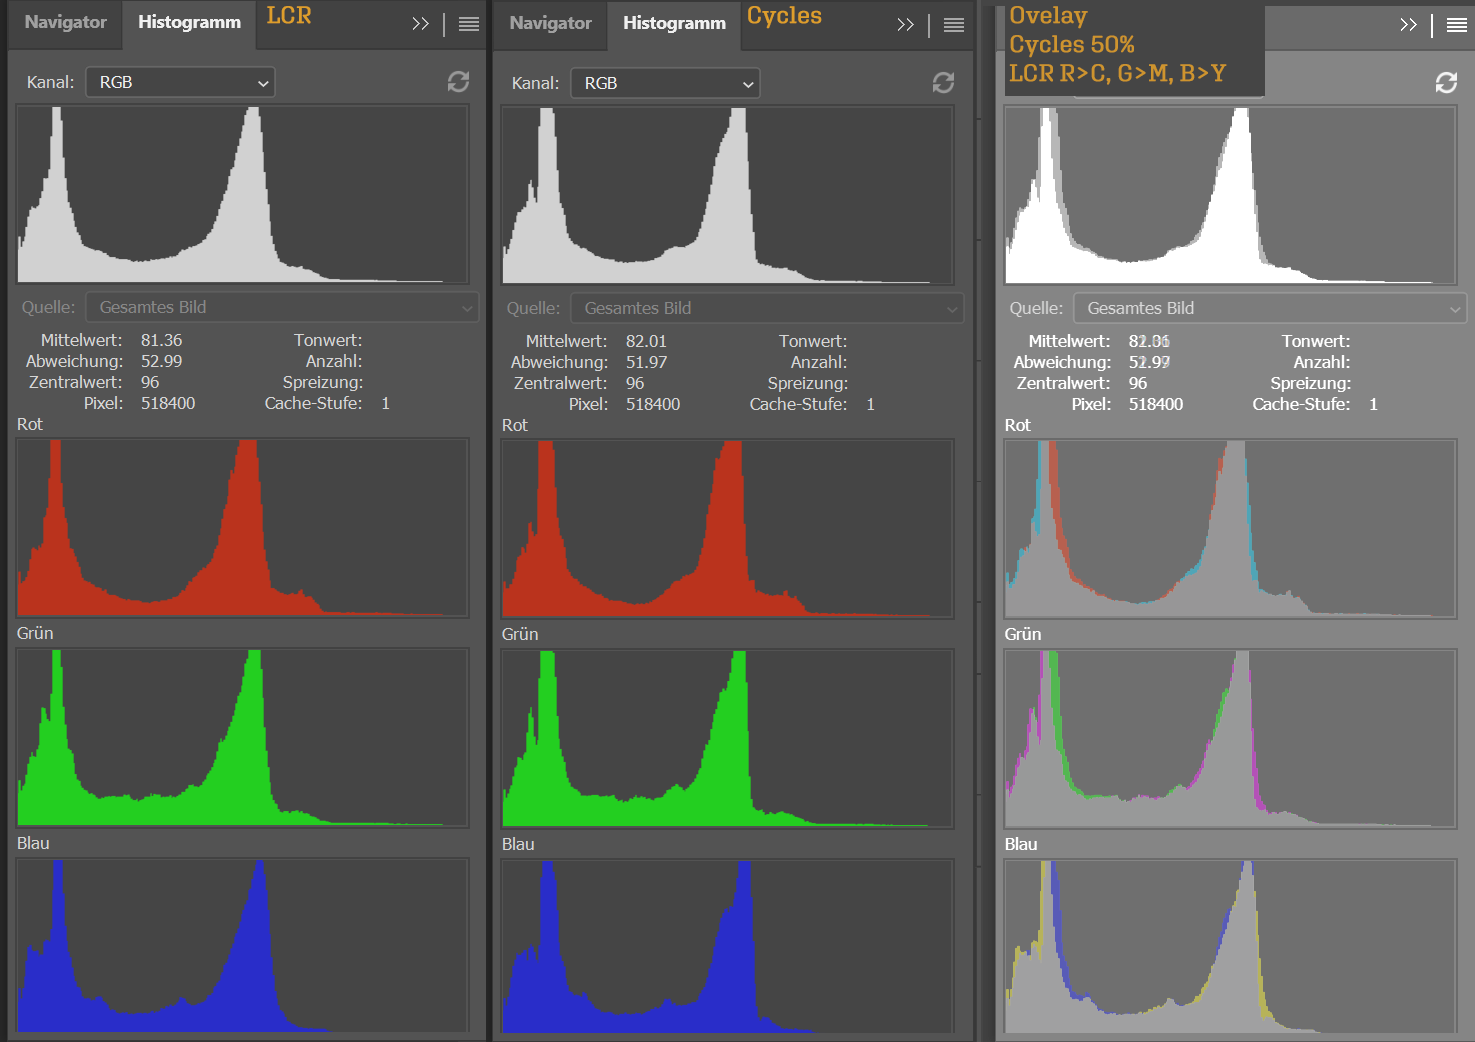This screenshot has width=1475, height=1042.
Task: Open Quelle Gesamtes Bild dropdown, middle panel
Action: 766,308
